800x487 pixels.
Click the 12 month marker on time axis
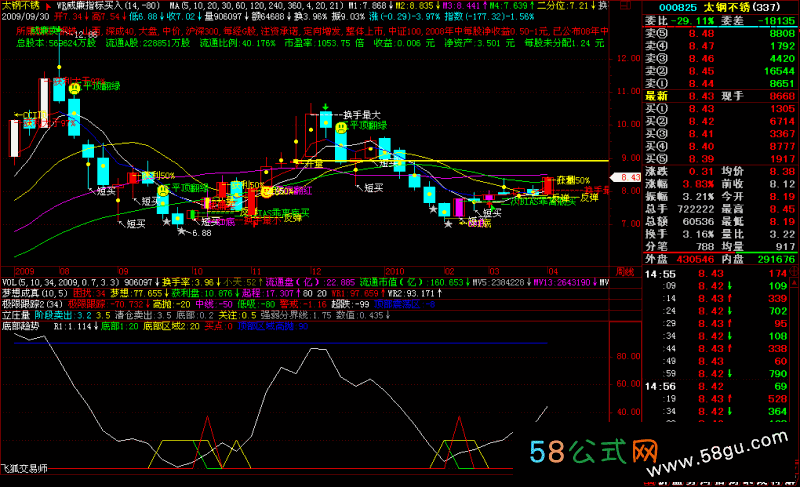click(317, 272)
